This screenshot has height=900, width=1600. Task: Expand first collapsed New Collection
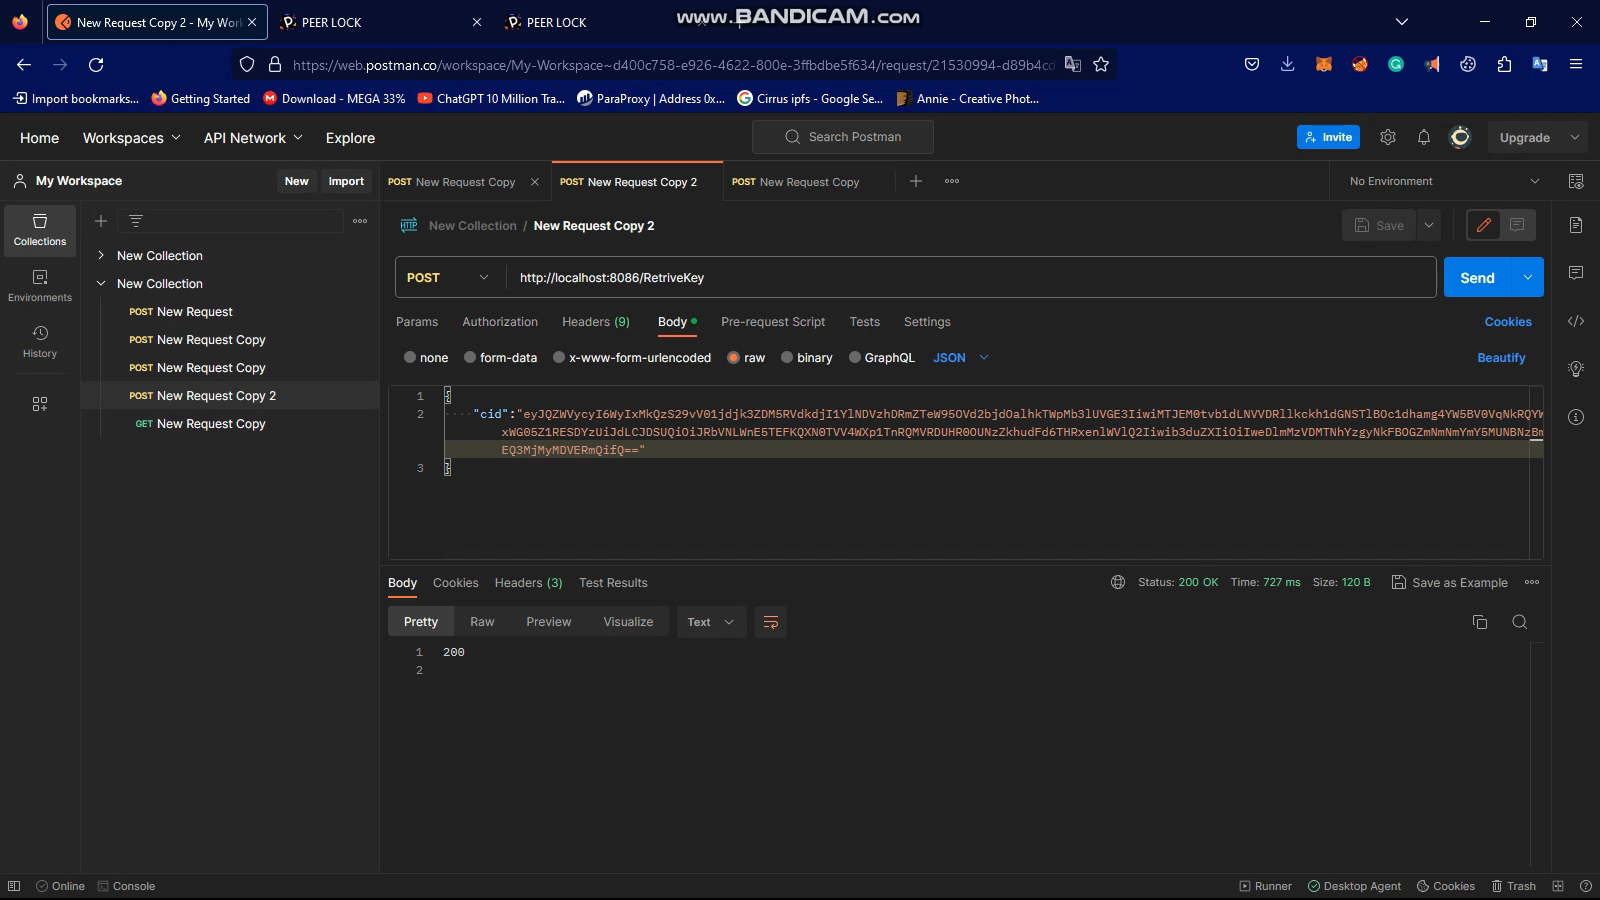tap(101, 255)
